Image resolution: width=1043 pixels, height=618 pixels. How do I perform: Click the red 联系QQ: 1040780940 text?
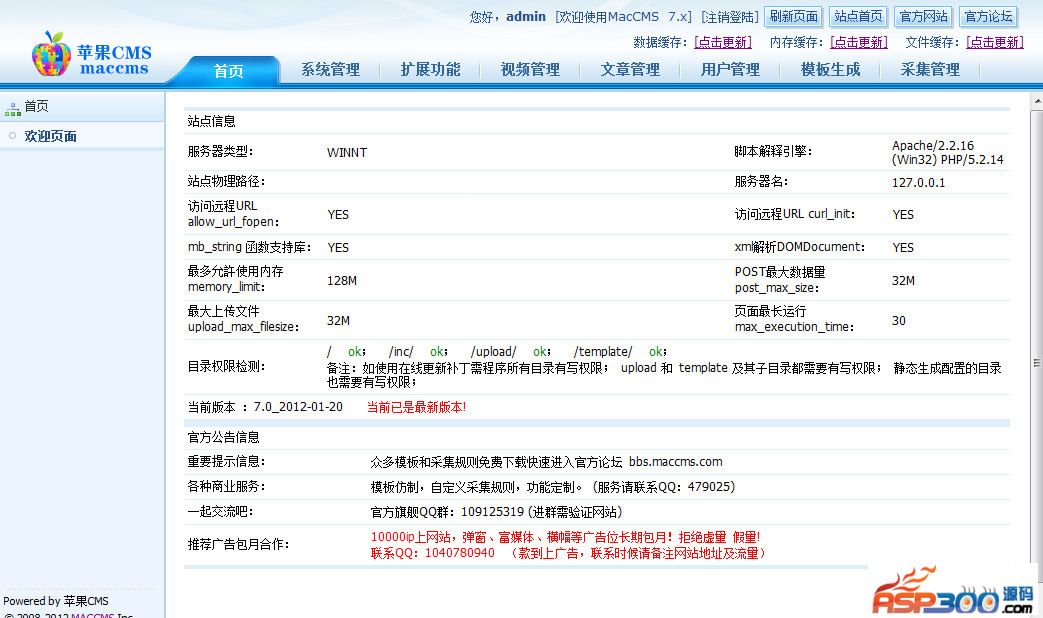(x=432, y=553)
